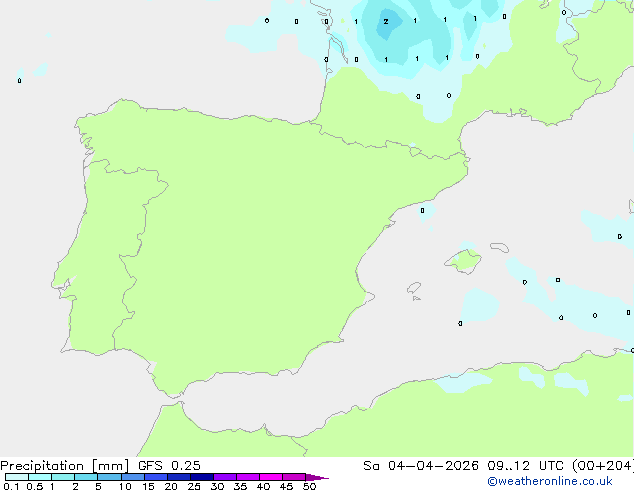634x490 pixels.
Task: Click the 10–15 mm legend swatch
Action: (133, 477)
